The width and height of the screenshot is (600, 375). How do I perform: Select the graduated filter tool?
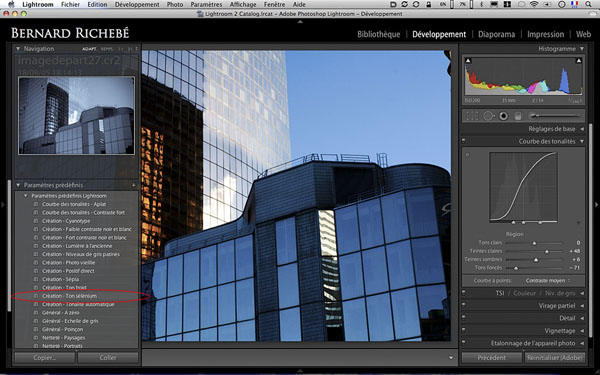(x=518, y=116)
